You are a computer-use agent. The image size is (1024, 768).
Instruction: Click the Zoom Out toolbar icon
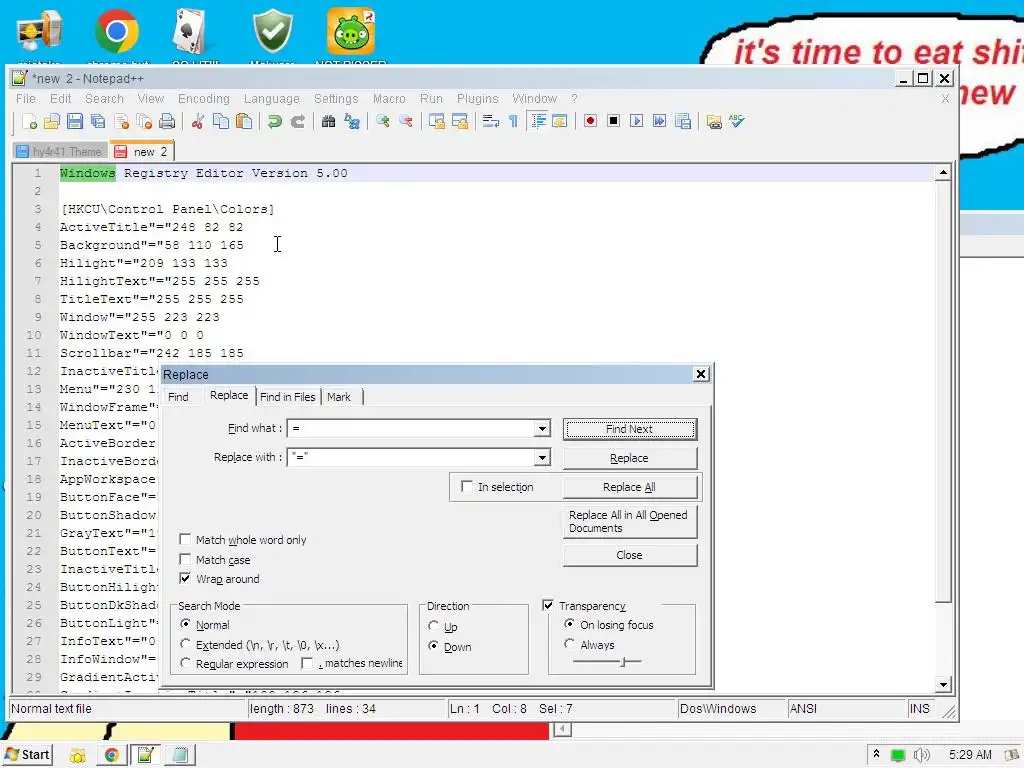pos(406,121)
